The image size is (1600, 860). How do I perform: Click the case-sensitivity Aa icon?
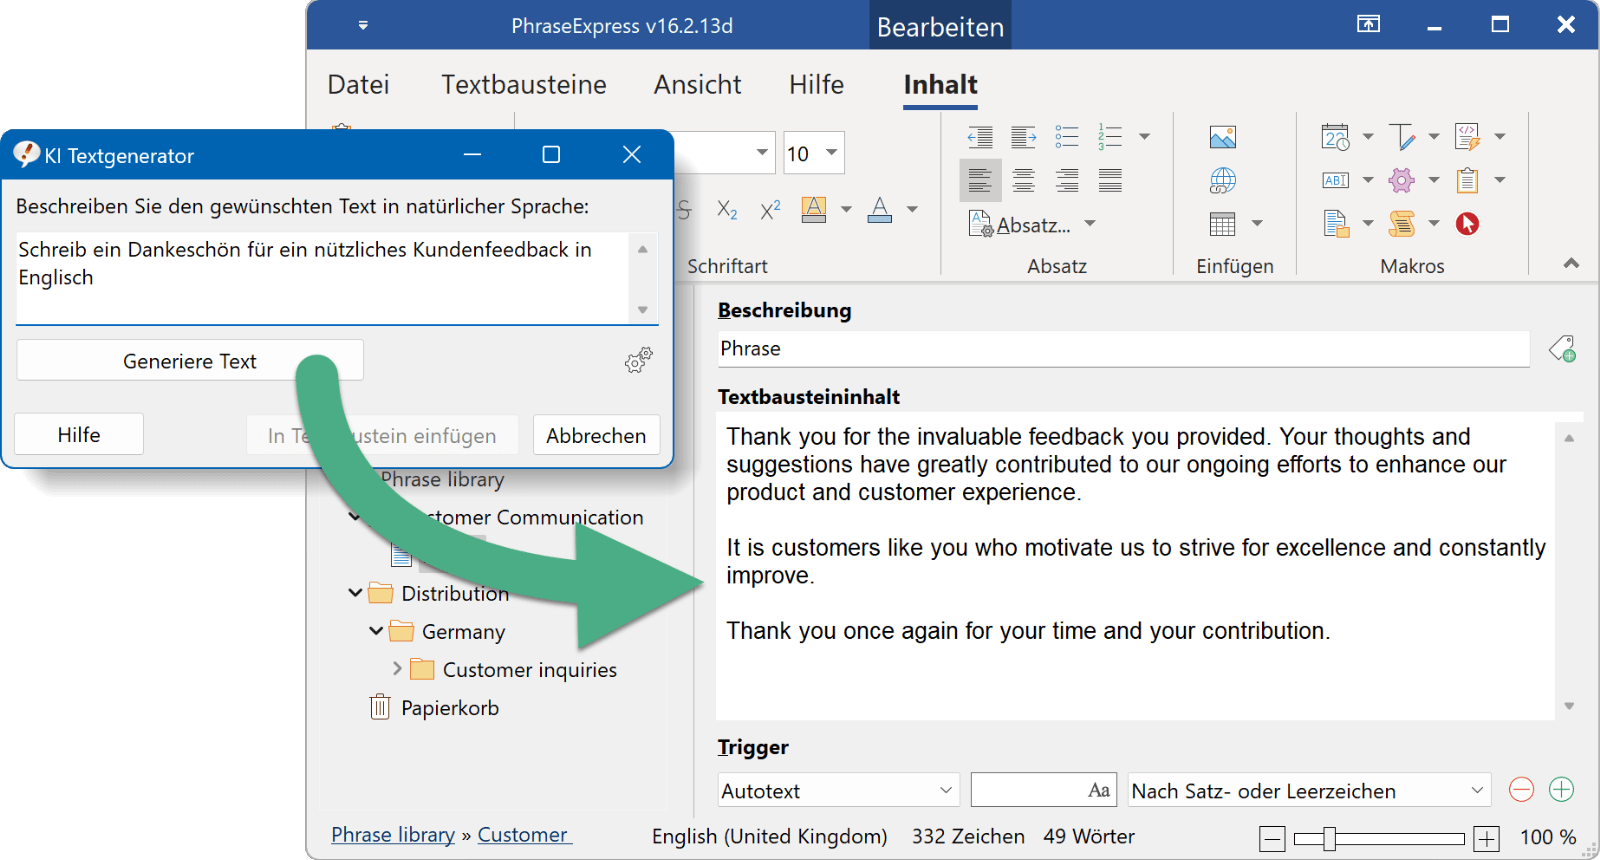click(x=1099, y=790)
